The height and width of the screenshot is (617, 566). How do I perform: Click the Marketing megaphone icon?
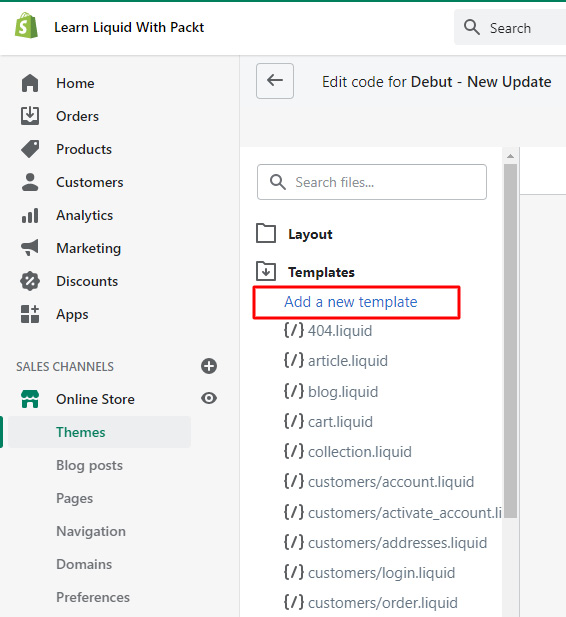30,248
